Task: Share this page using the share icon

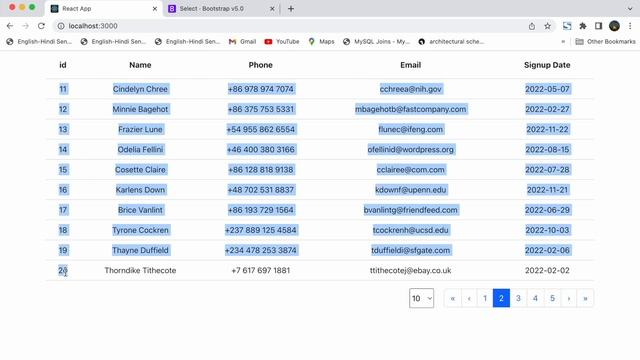Action: click(531, 26)
